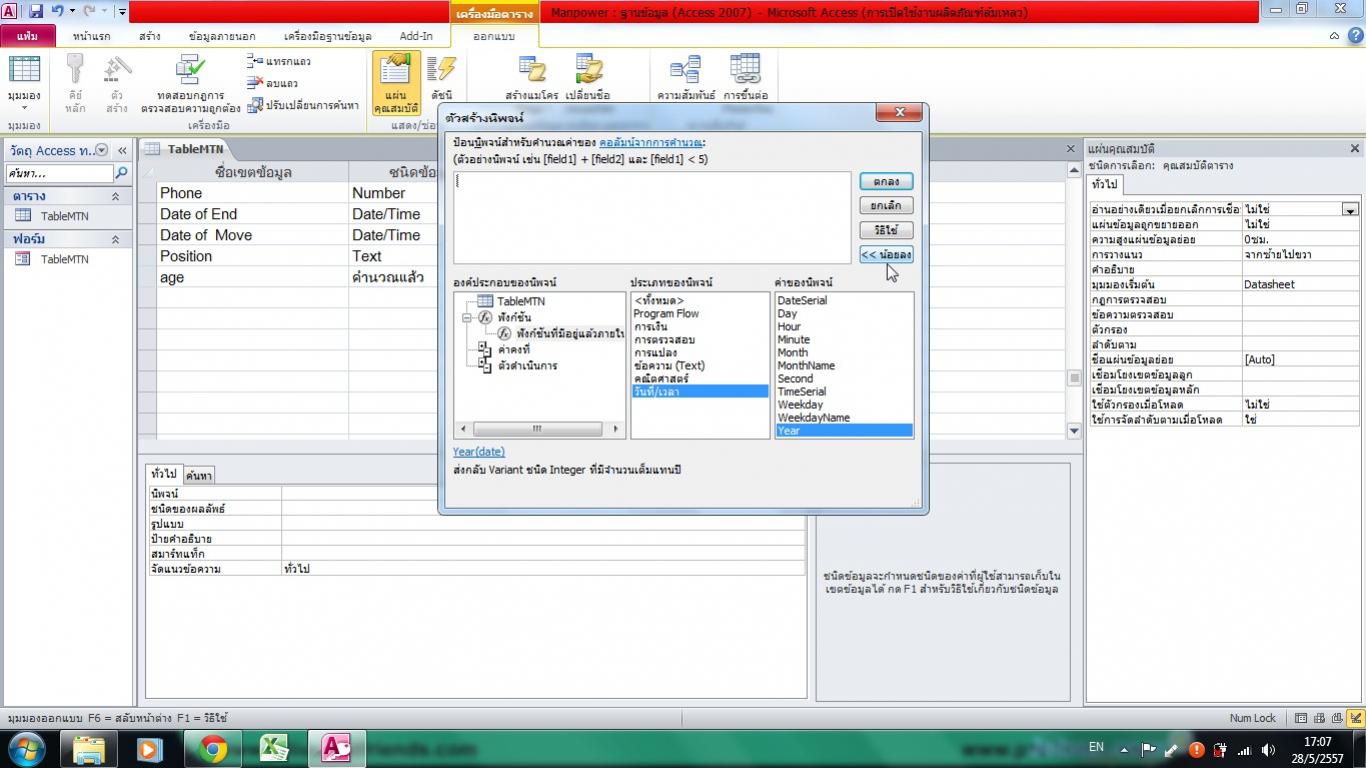1366x768 pixels.
Task: Click the Windows Start button
Action: [x=25, y=748]
